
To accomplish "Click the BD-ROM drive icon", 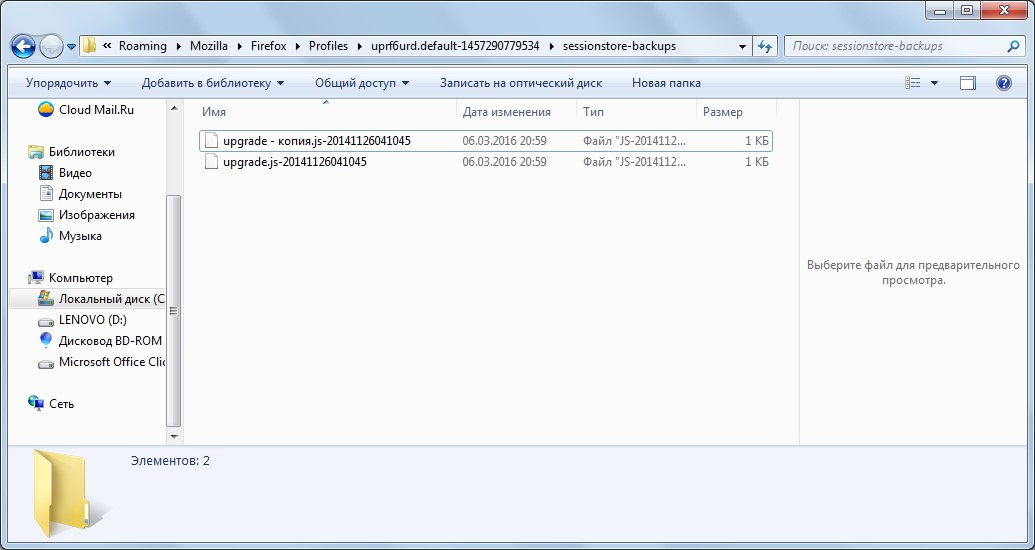I will coord(46,341).
